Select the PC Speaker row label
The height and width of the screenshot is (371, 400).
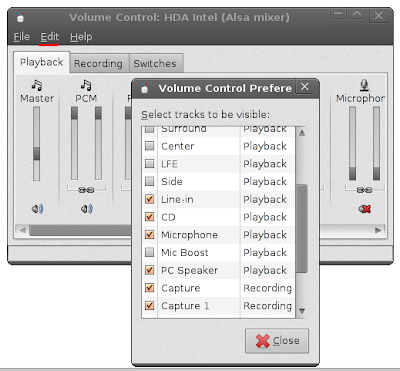[189, 270]
